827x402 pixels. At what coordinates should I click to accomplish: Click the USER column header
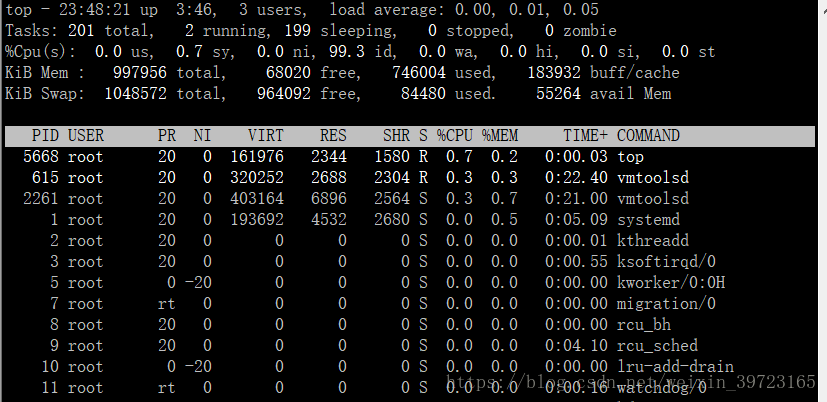(x=86, y=136)
